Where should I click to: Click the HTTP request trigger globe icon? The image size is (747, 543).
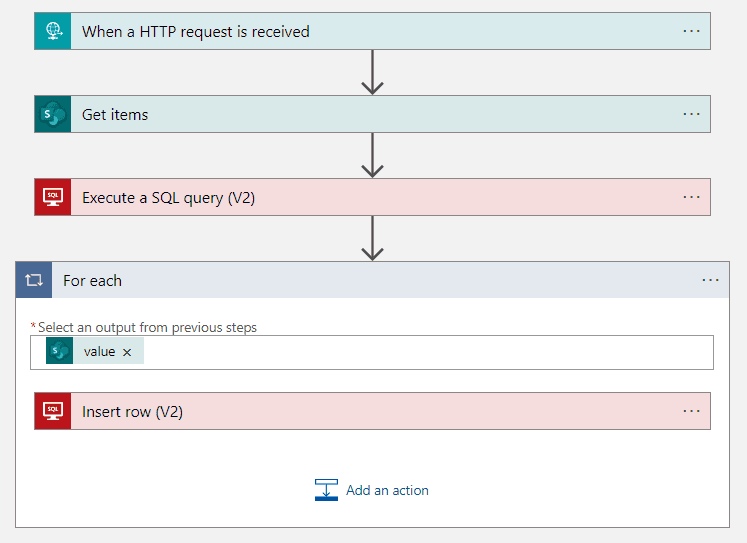click(x=52, y=31)
